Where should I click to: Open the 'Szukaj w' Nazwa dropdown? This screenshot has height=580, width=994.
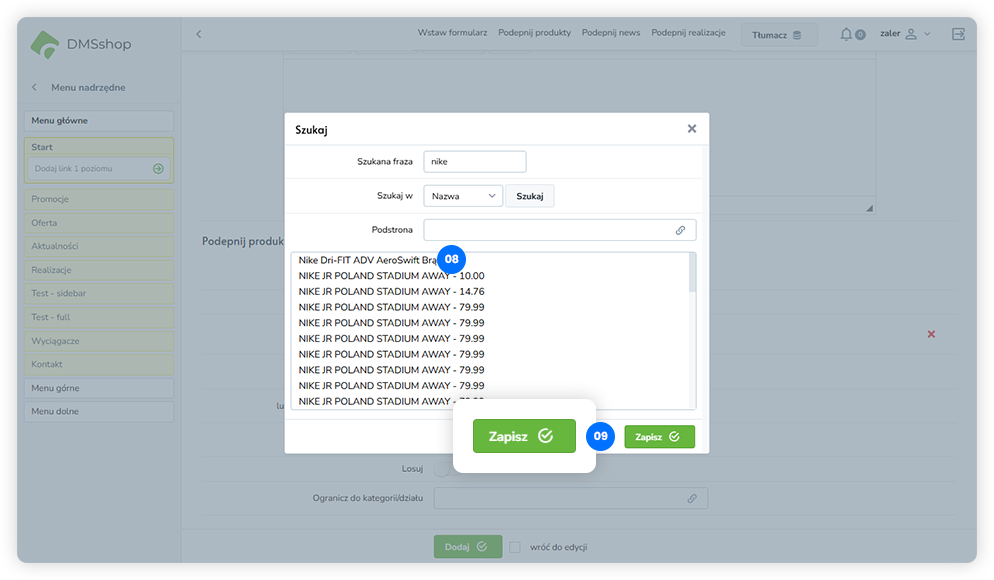[463, 196]
